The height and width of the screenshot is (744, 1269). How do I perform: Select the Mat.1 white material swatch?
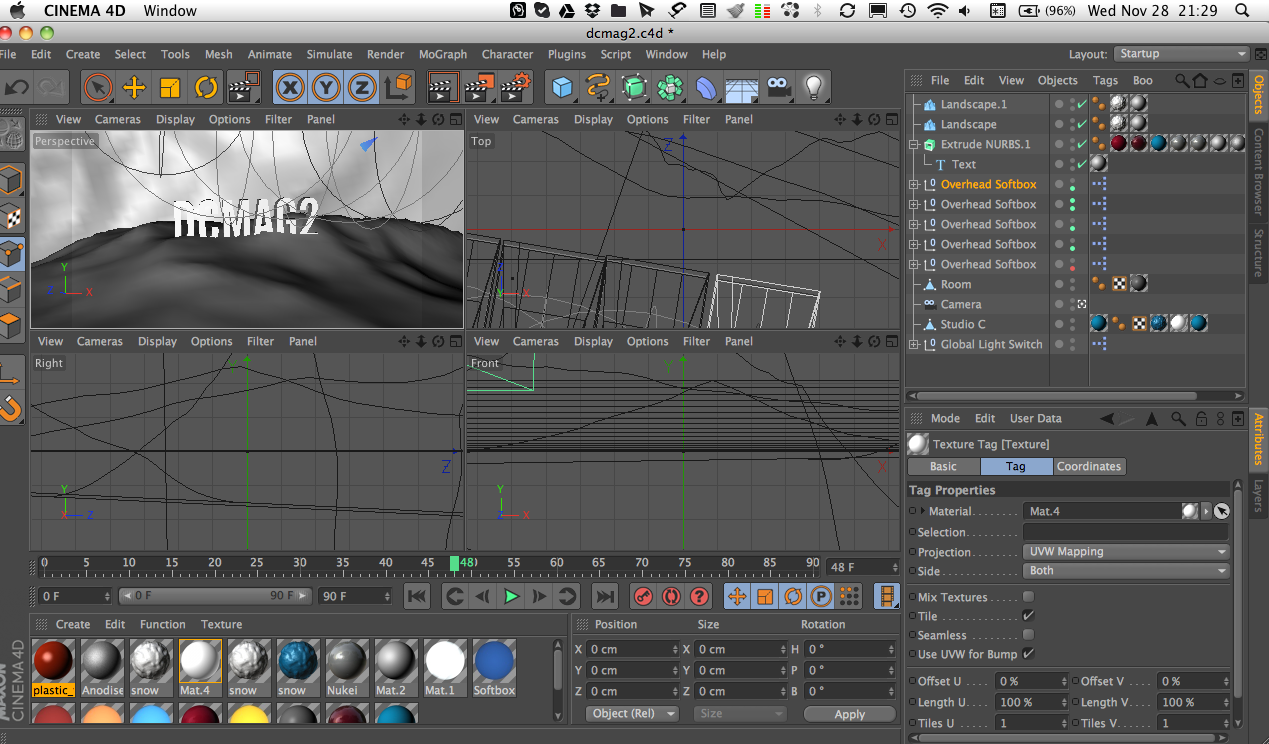tap(445, 668)
